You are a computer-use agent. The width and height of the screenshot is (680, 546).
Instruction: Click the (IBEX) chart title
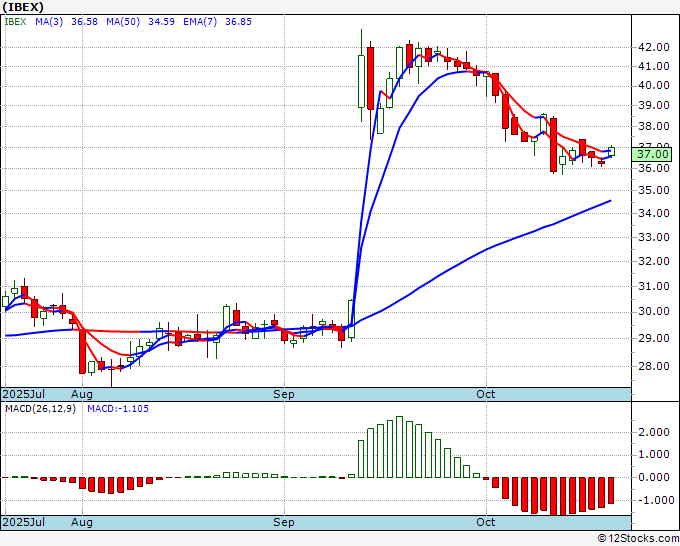[24, 6]
